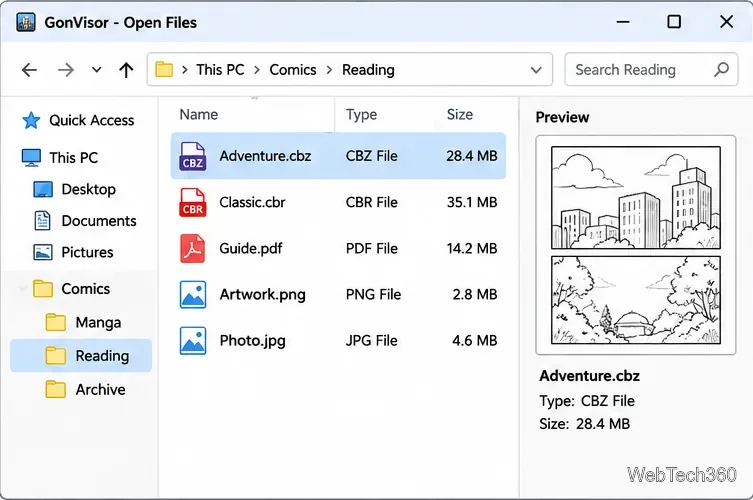Click the 2.8 MB size cell
This screenshot has width=753, height=500.
pyautogui.click(x=475, y=294)
